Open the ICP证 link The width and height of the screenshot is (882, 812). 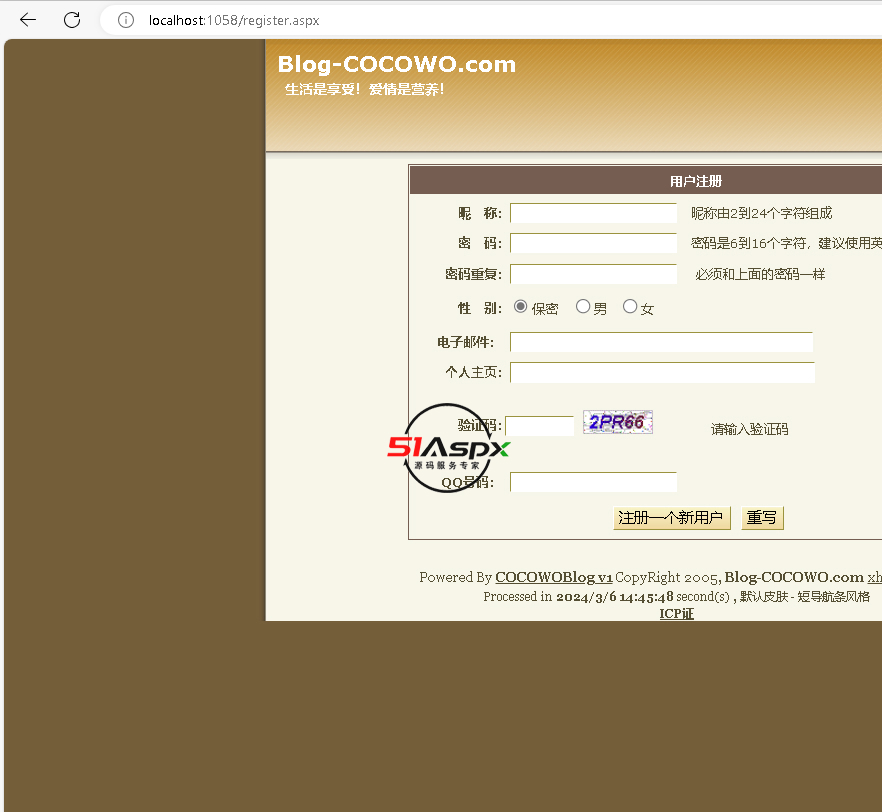pyautogui.click(x=676, y=613)
